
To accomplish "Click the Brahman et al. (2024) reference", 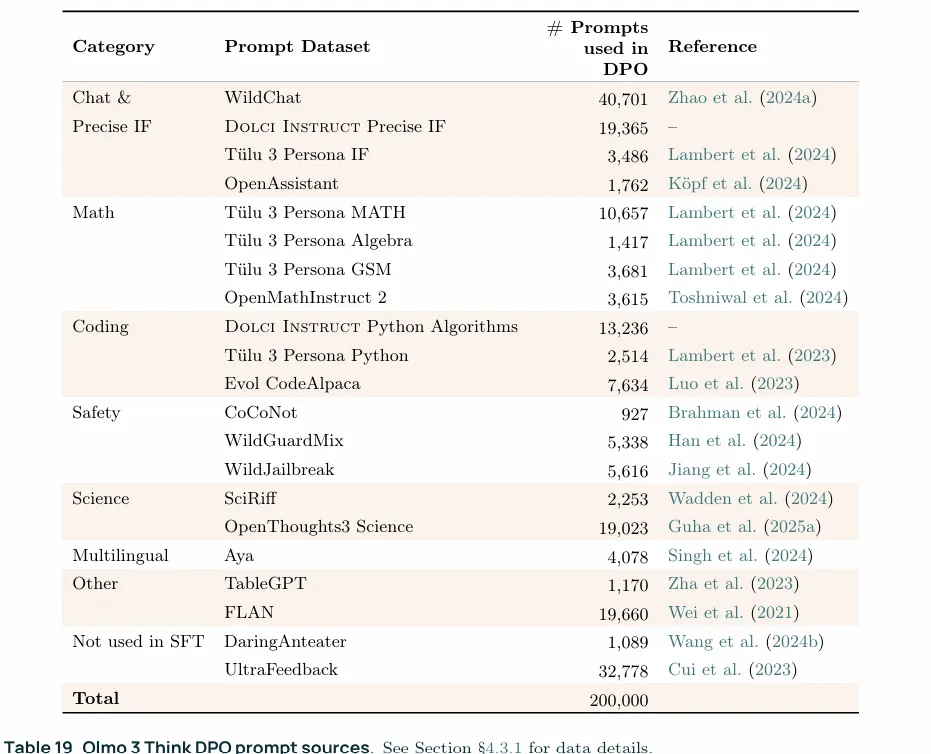I will (754, 413).
